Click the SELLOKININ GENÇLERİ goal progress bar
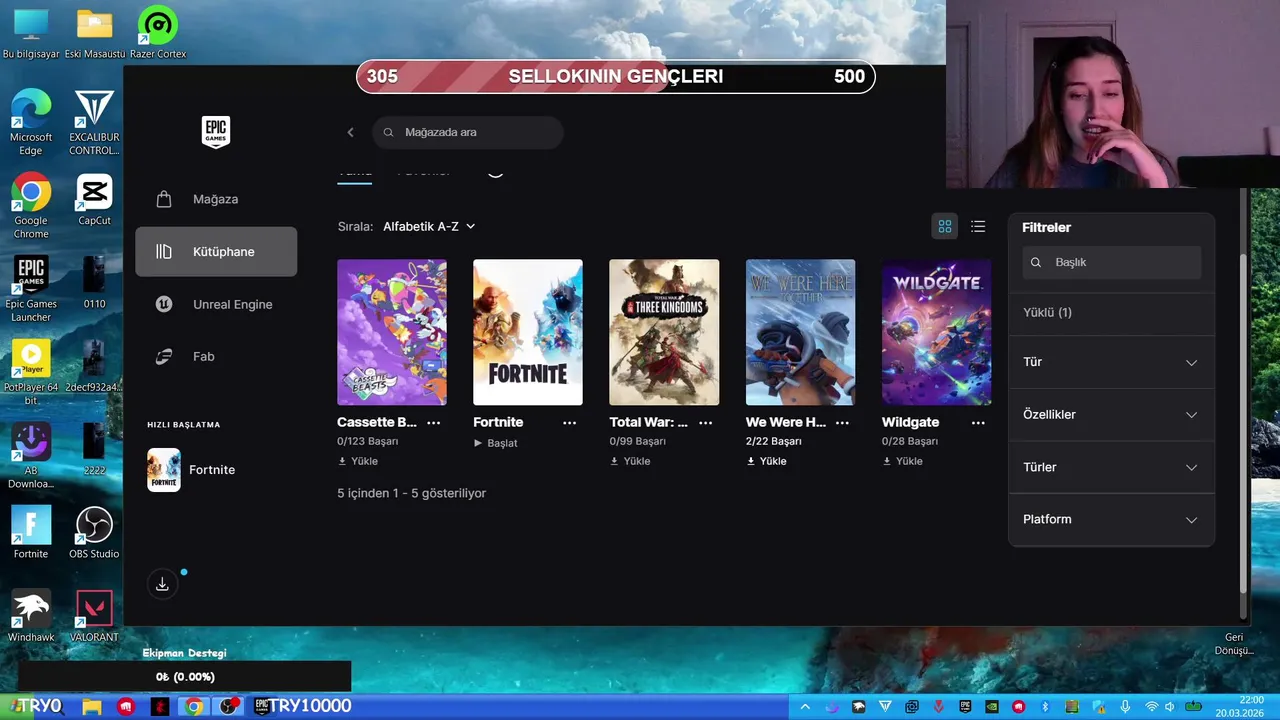1280x720 pixels. tap(616, 77)
